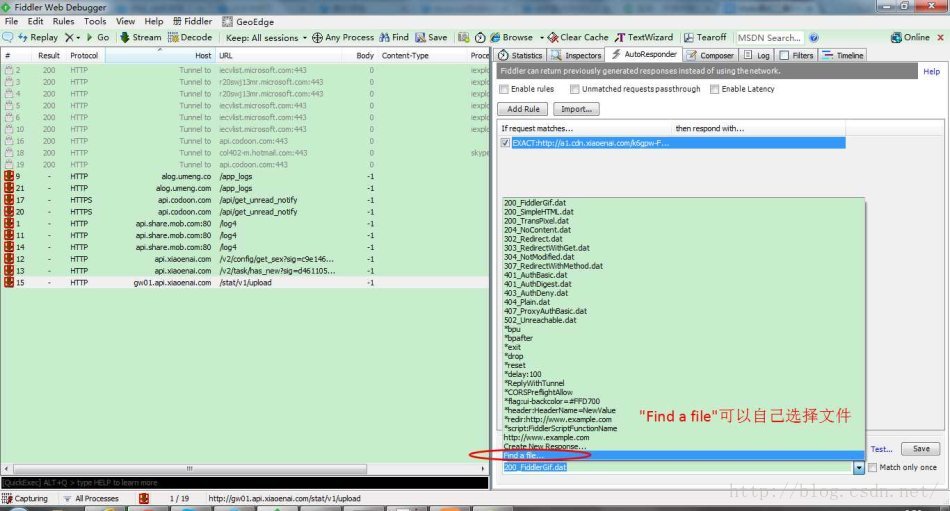The height and width of the screenshot is (511, 950).
Task: Toggle Stream mode in toolbar
Action: pos(141,37)
